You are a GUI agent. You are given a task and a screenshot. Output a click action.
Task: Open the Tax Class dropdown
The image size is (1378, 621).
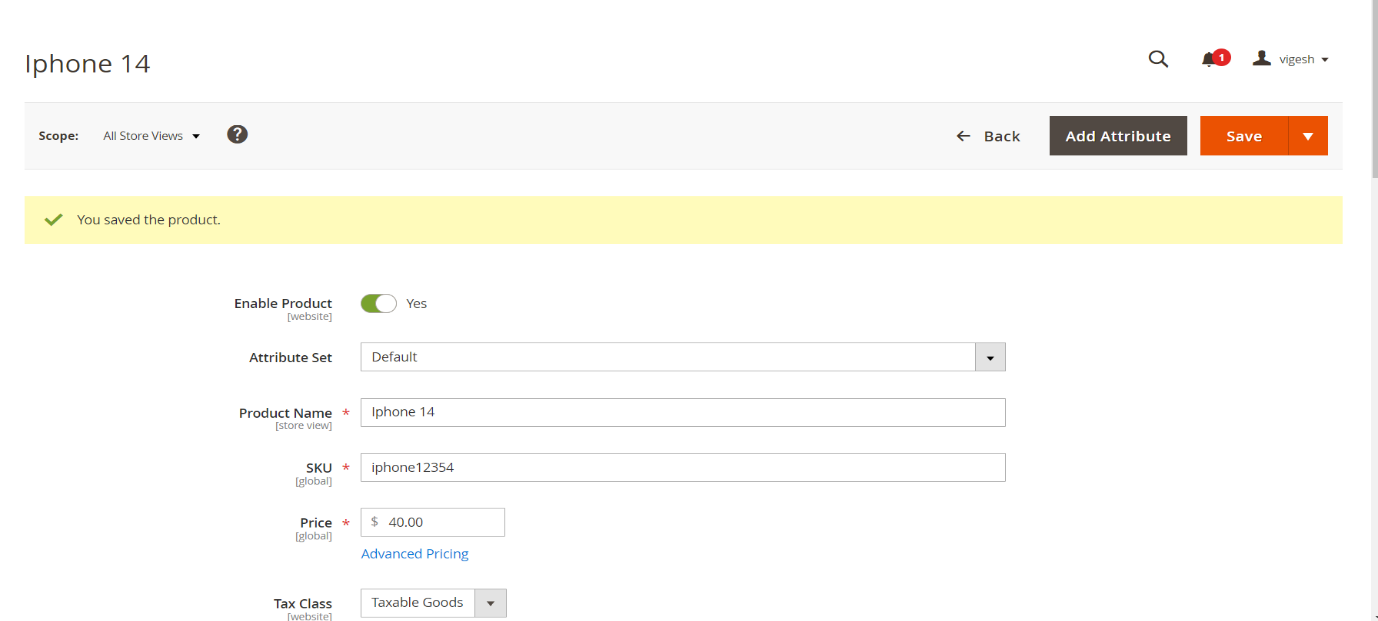tap(434, 603)
